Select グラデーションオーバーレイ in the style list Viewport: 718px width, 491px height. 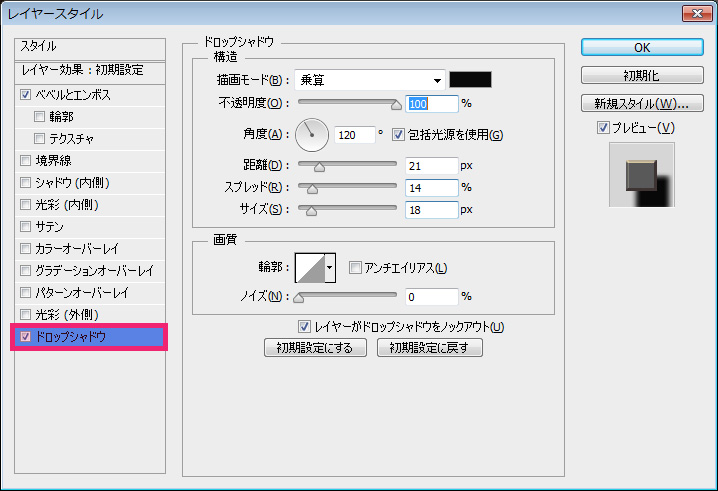[x=94, y=271]
